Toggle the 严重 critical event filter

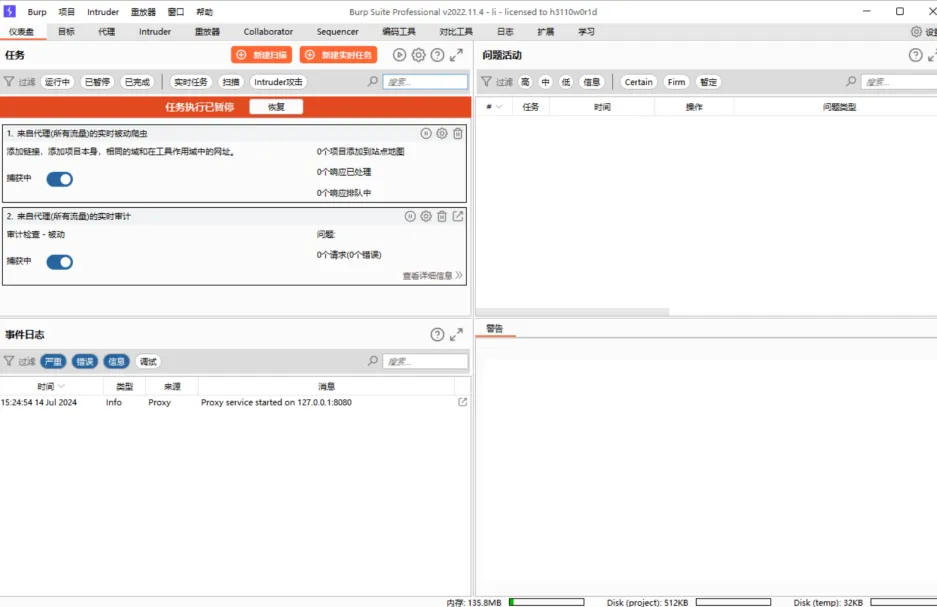coord(53,361)
